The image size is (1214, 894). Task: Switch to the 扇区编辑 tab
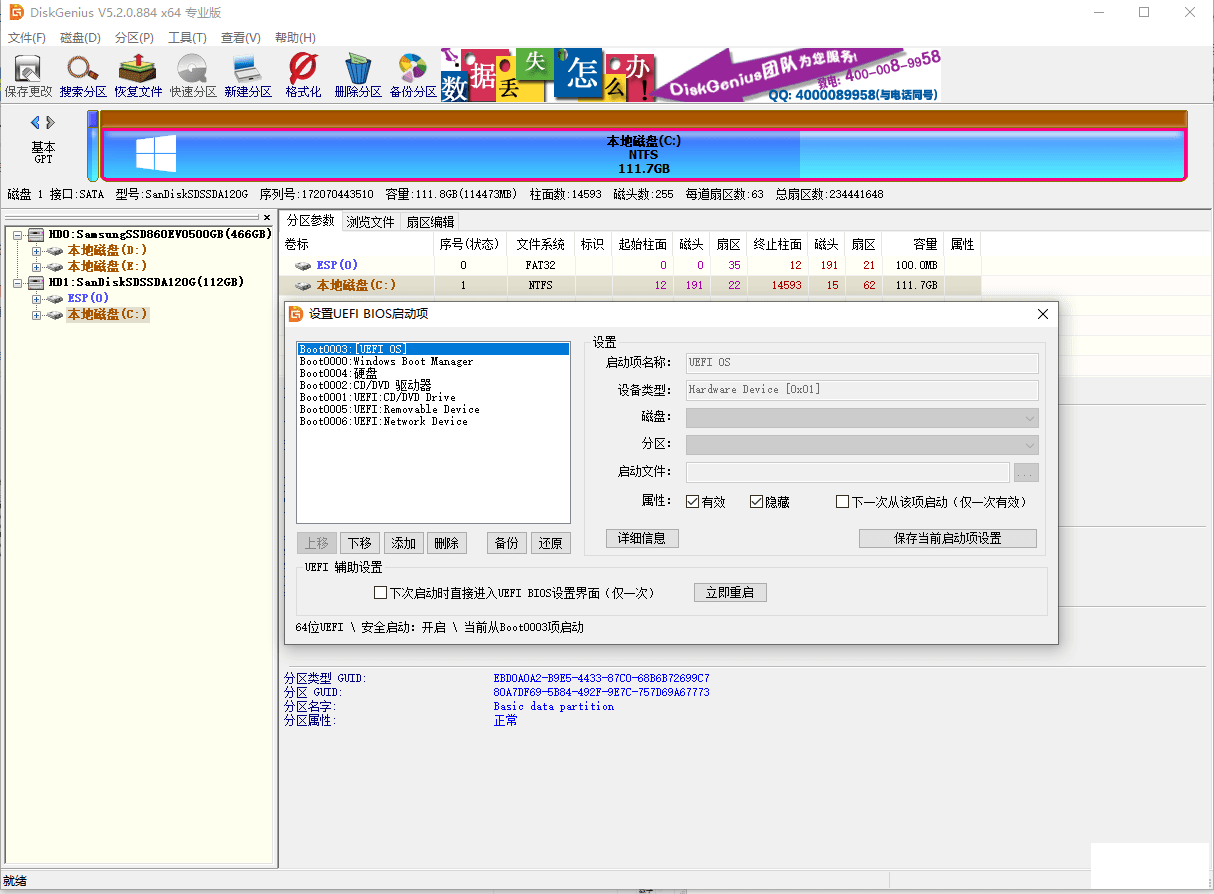pyautogui.click(x=430, y=222)
